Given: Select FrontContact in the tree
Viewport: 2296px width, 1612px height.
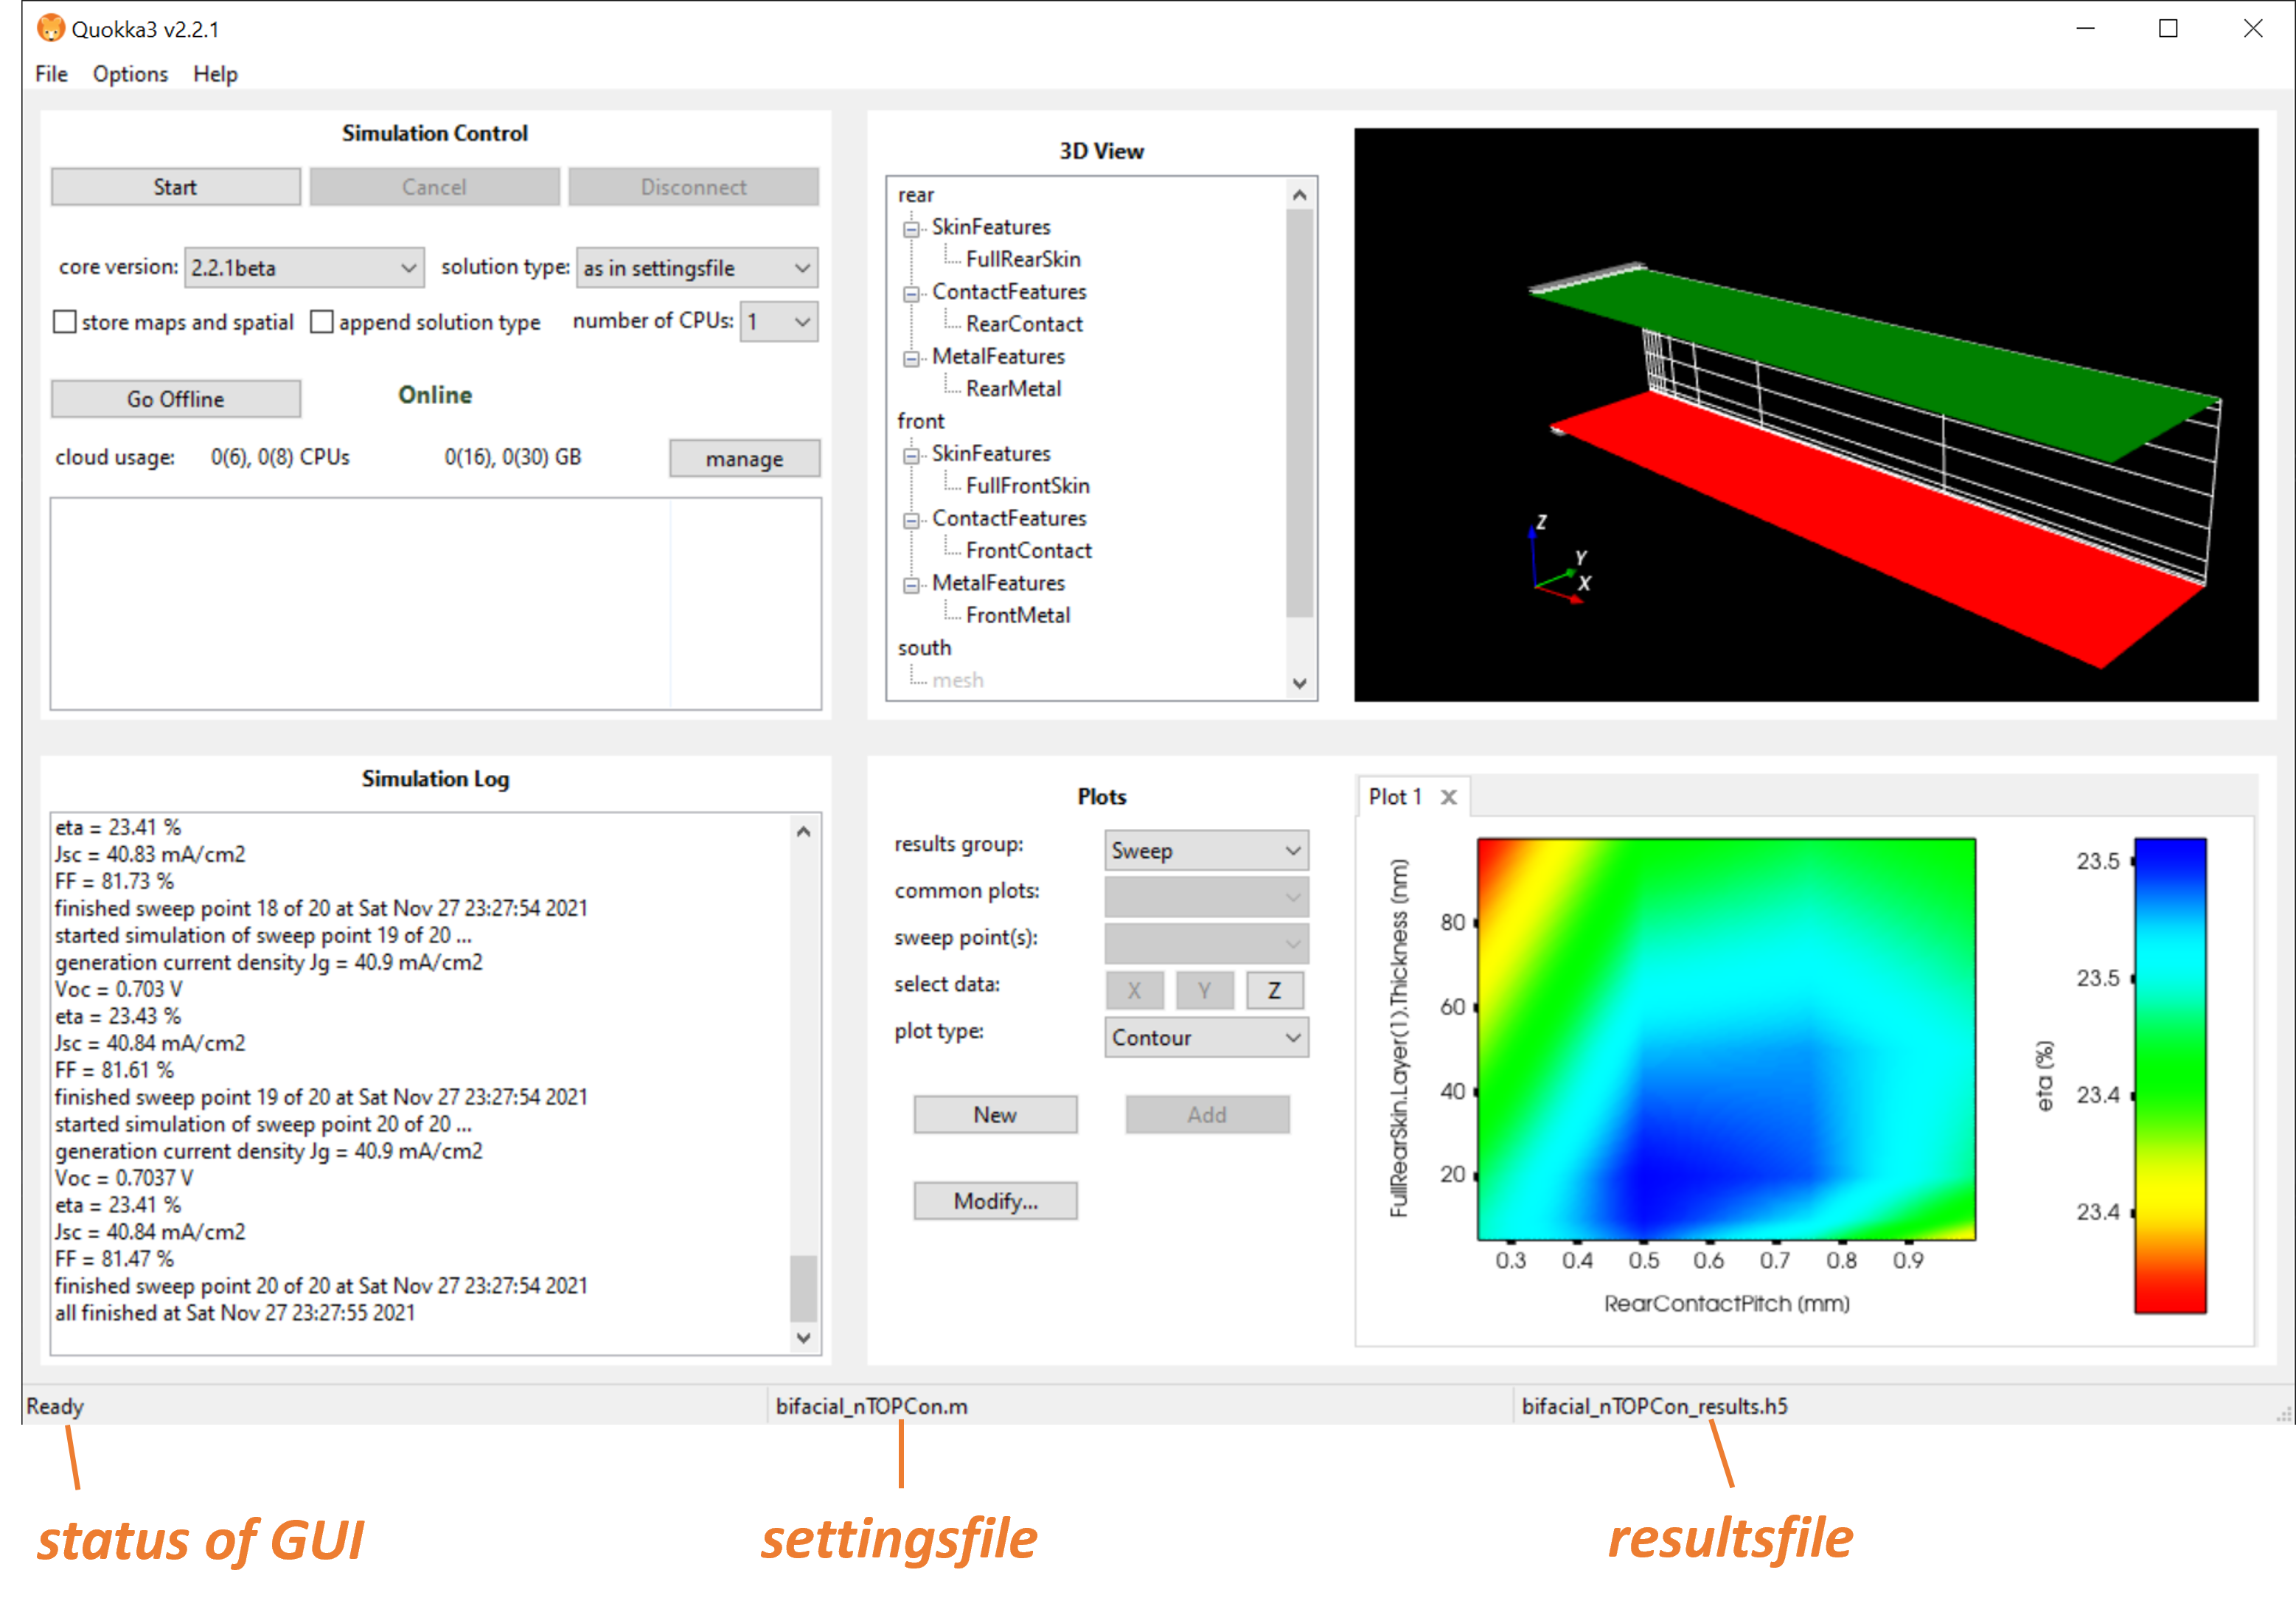Looking at the screenshot, I should (1028, 551).
